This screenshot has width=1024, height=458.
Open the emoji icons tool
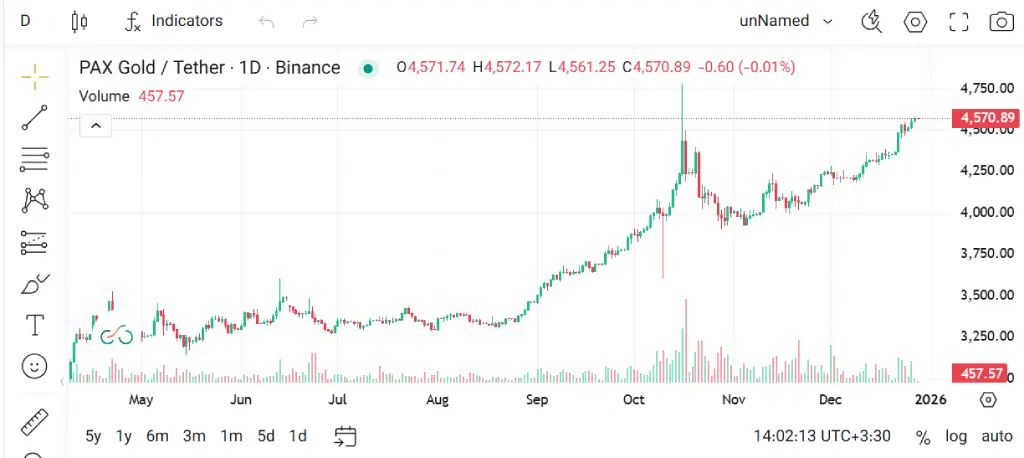click(x=35, y=366)
